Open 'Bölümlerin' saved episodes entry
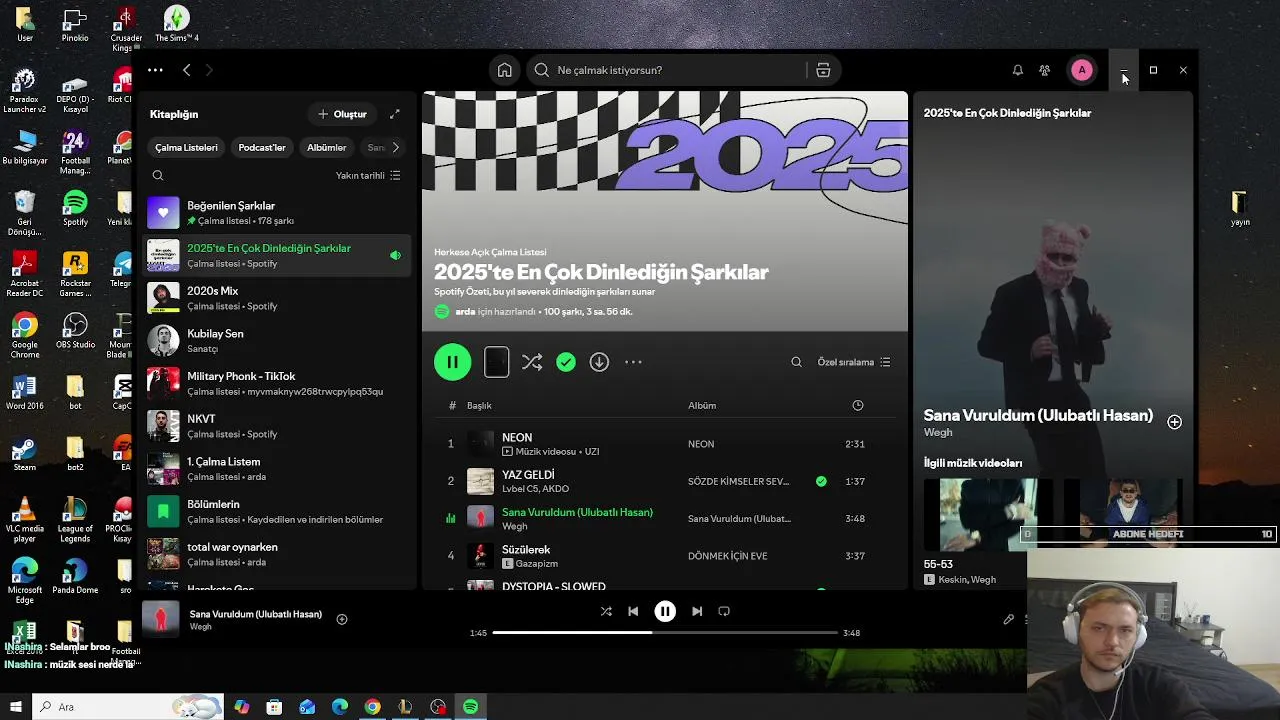Viewport: 1280px width, 720px height. [x=277, y=511]
